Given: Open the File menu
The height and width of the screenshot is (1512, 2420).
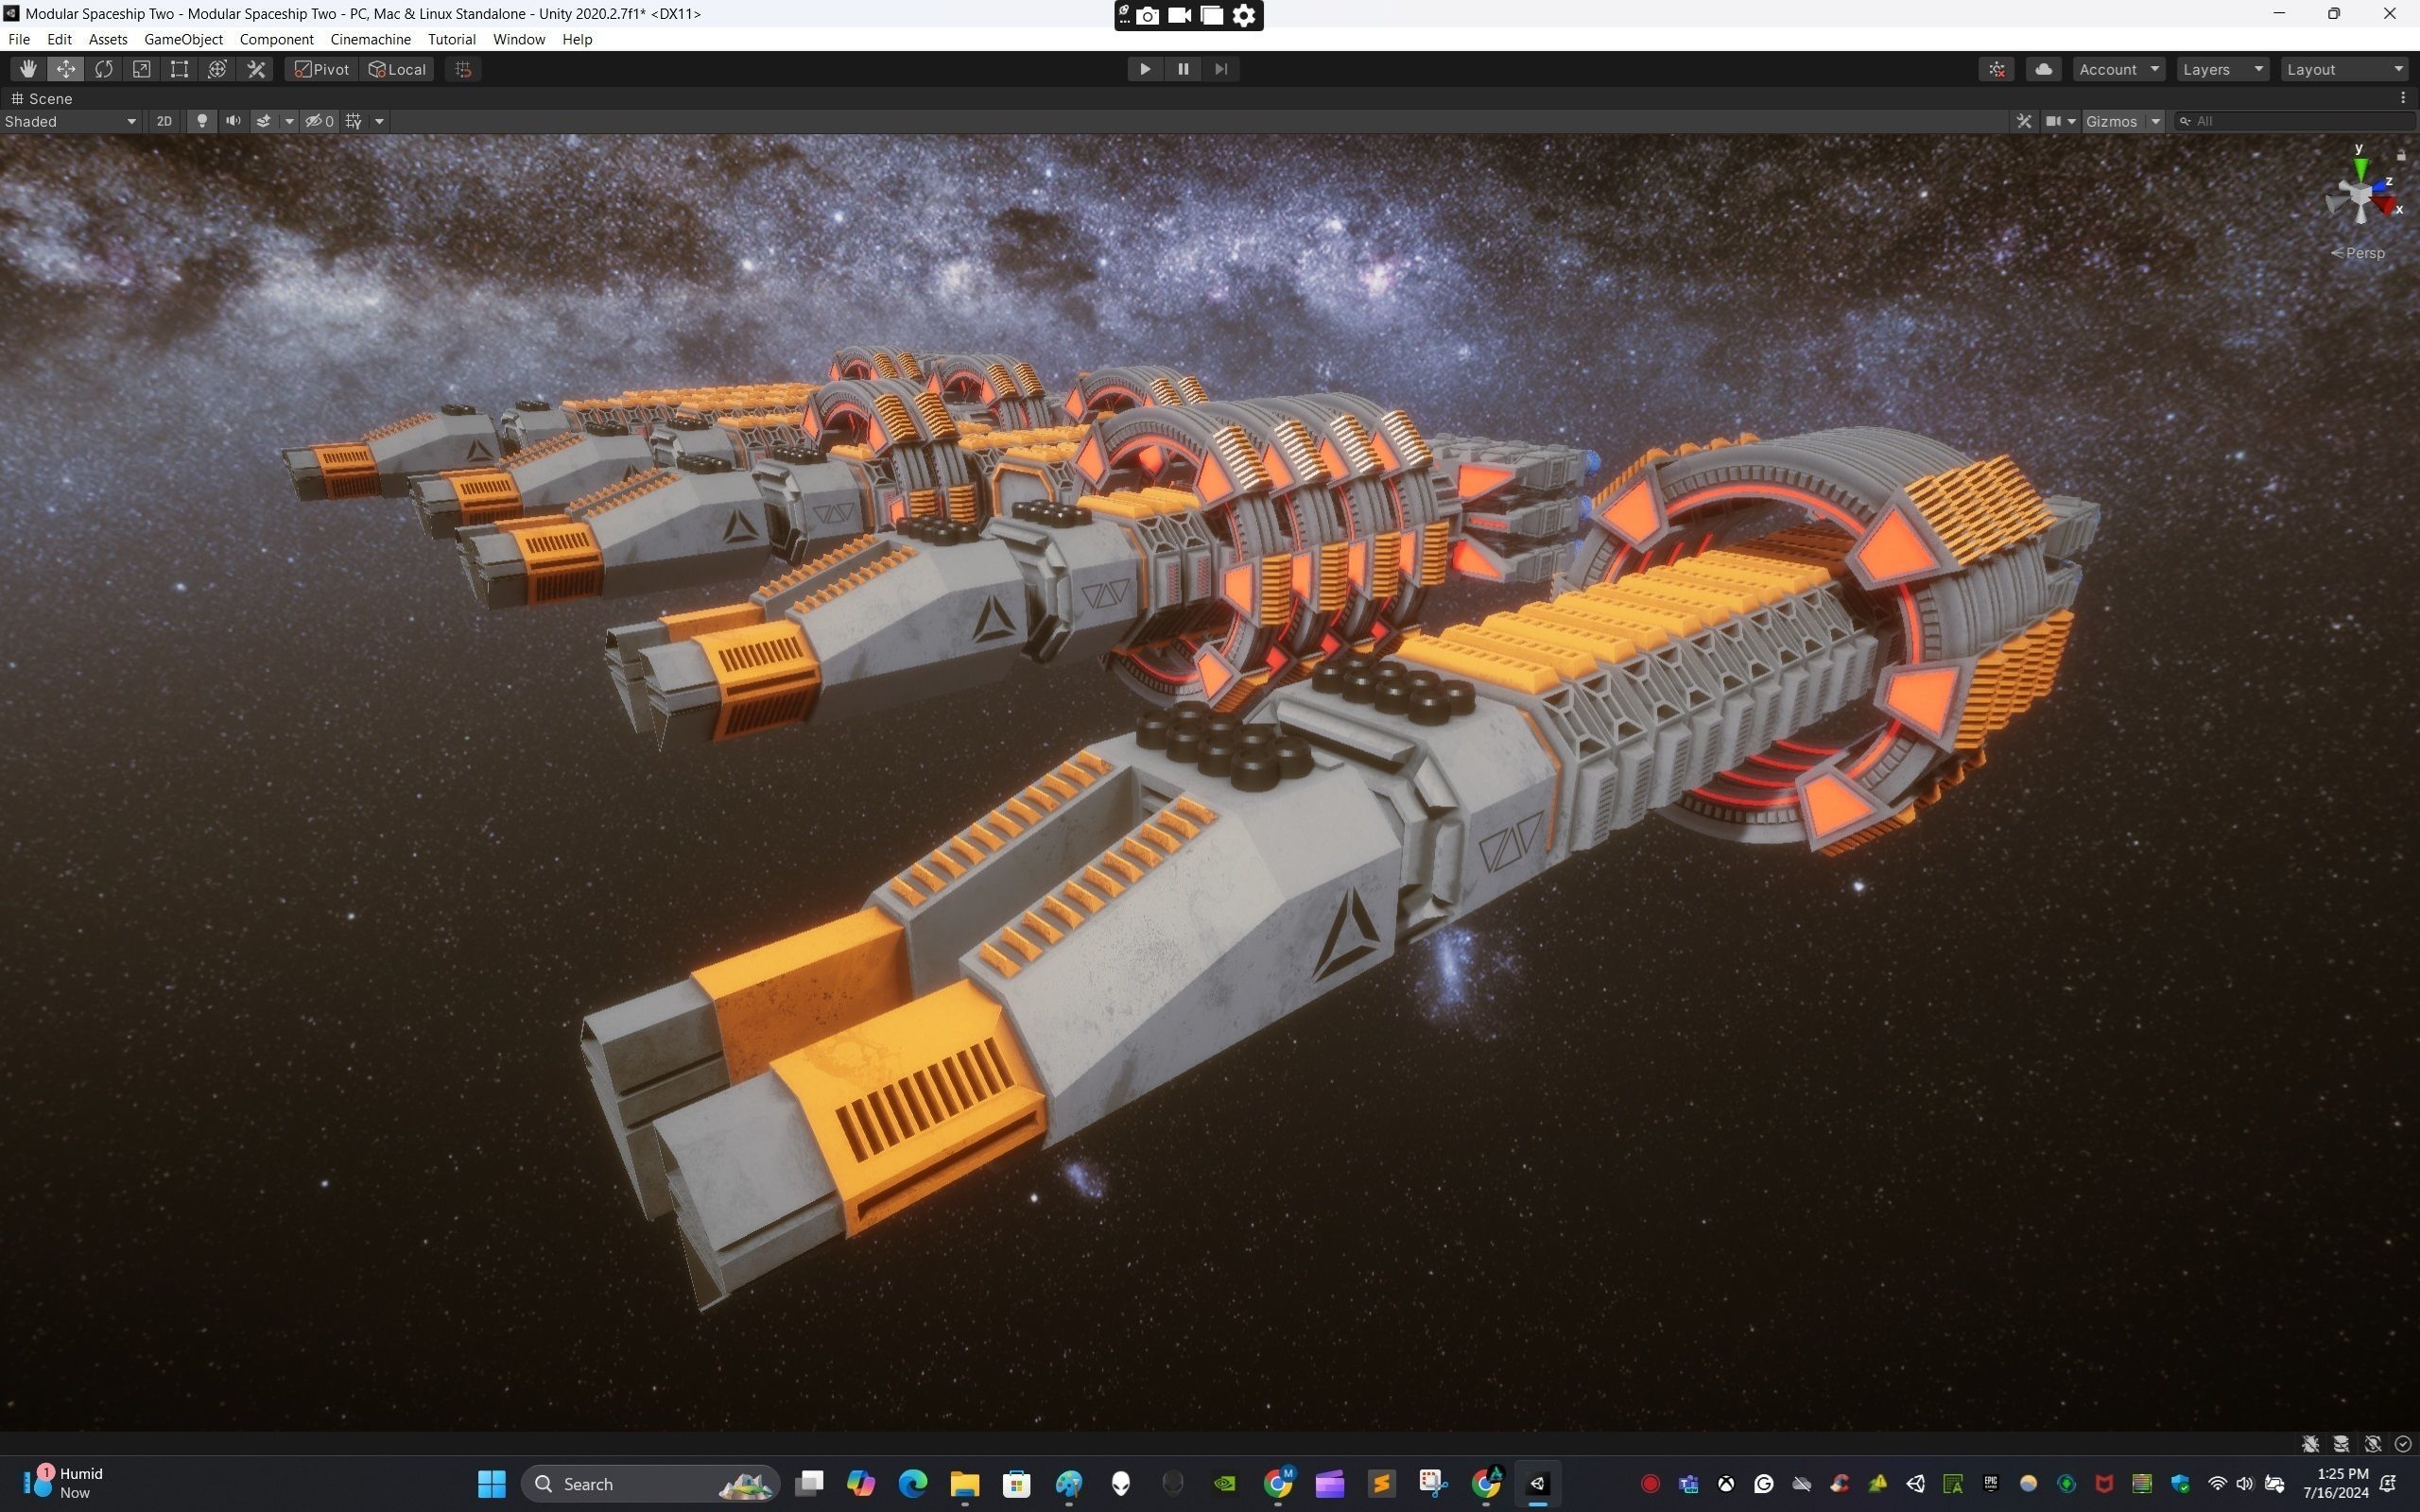Looking at the screenshot, I should click(x=19, y=39).
